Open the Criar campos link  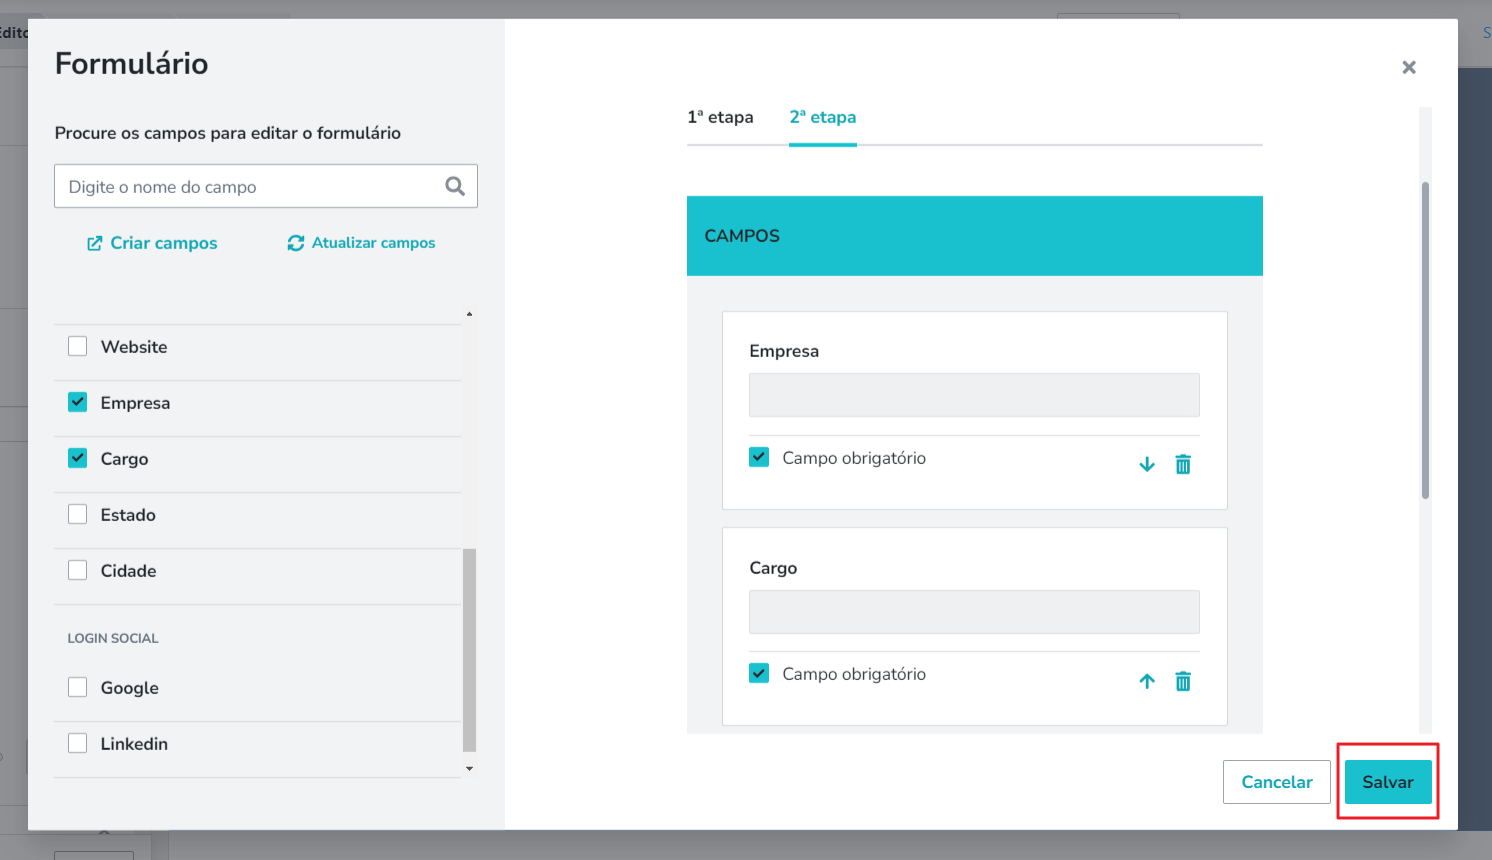152,243
